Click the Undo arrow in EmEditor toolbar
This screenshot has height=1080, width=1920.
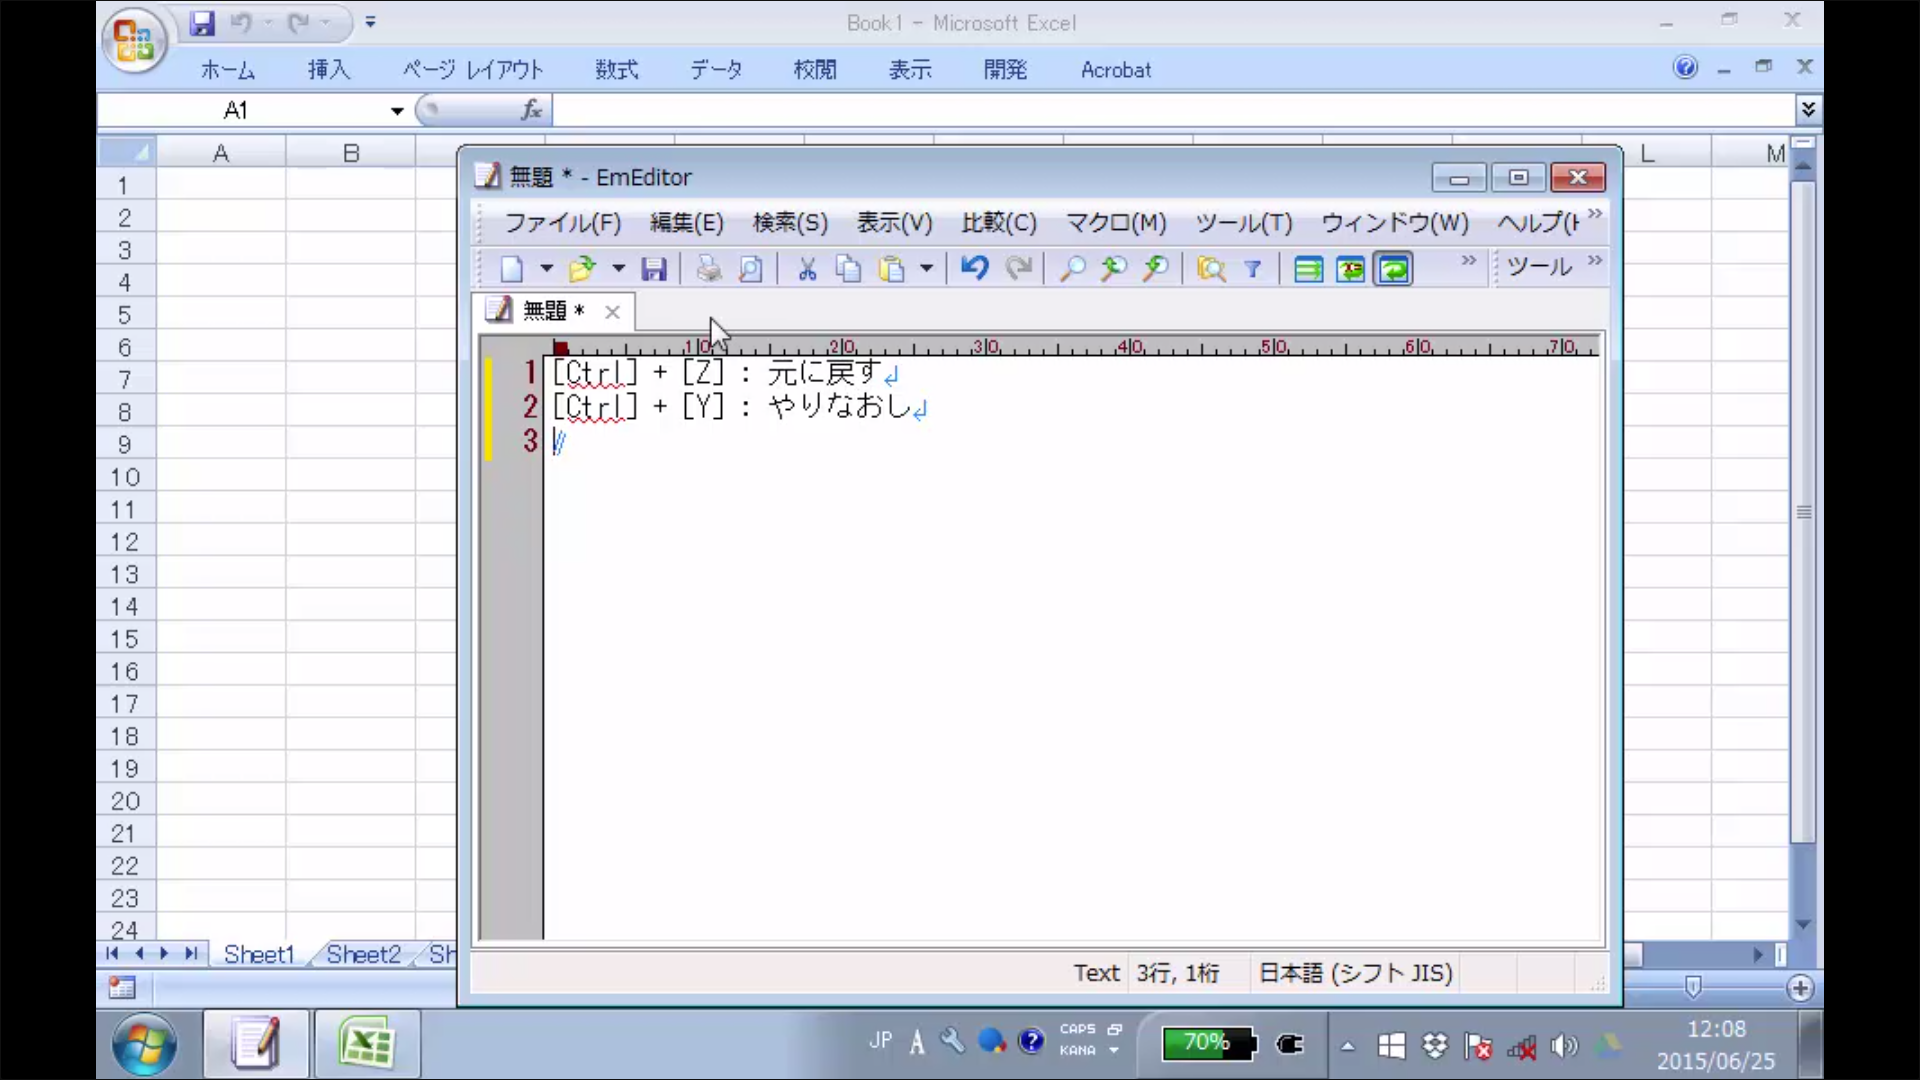[x=974, y=268]
